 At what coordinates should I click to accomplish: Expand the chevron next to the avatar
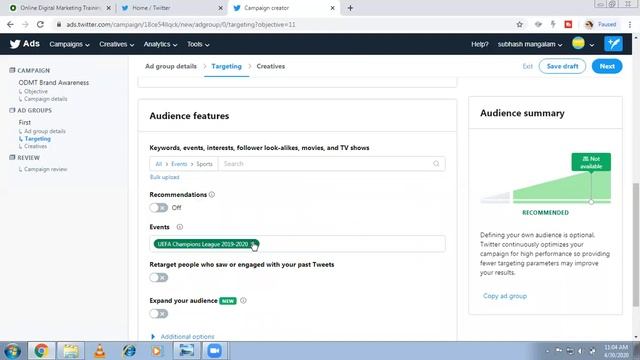591,44
